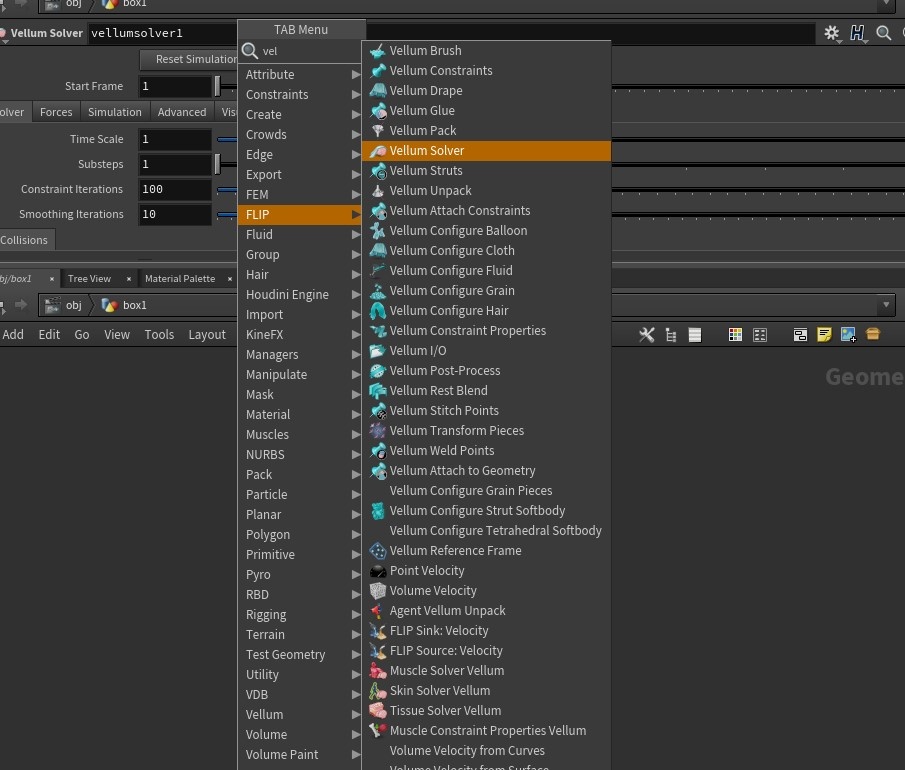Pick the Vellum Drape node
This screenshot has width=905, height=770.
(486, 91)
